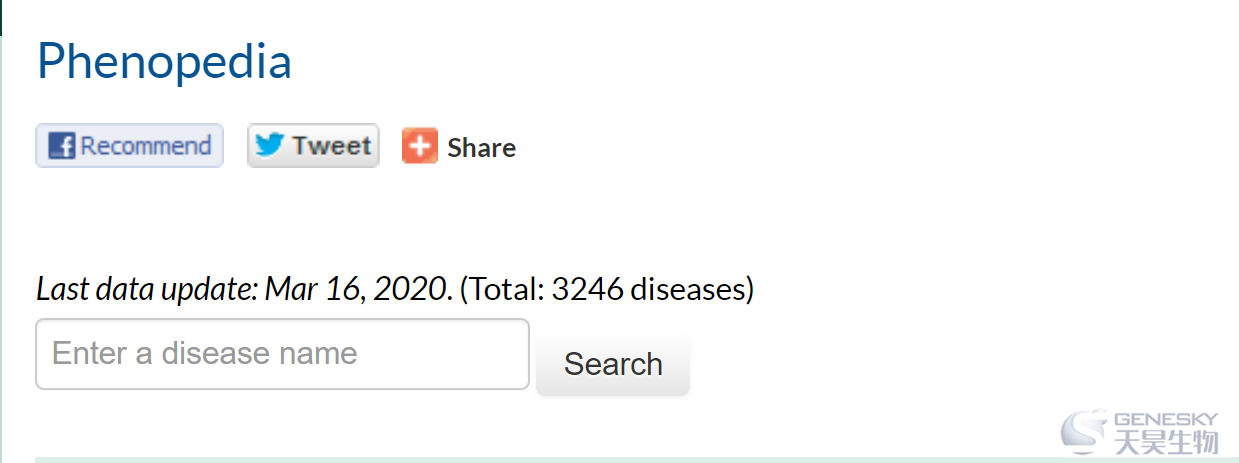
Task: Focus the "Enter a disease name" field
Action: coord(282,354)
